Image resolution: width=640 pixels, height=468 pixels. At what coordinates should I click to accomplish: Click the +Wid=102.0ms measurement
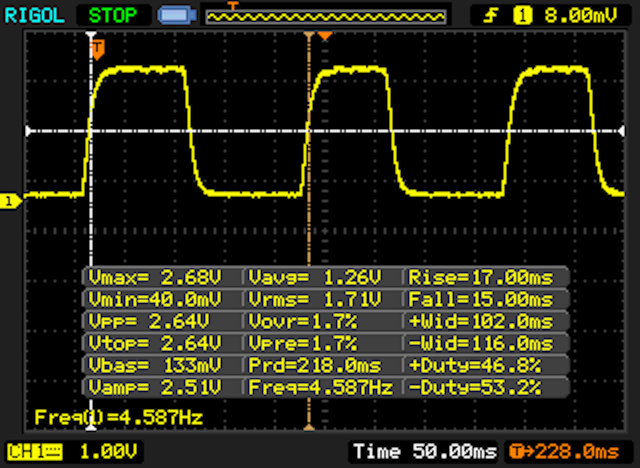481,321
